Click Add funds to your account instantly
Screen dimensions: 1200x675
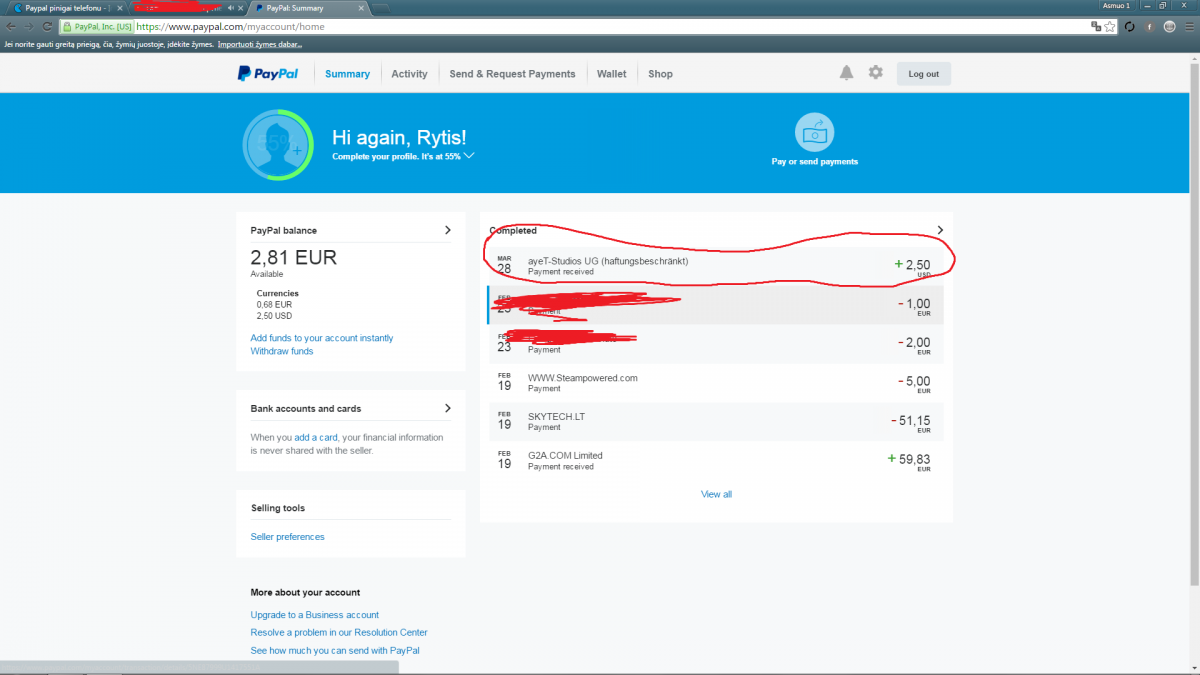pos(322,338)
